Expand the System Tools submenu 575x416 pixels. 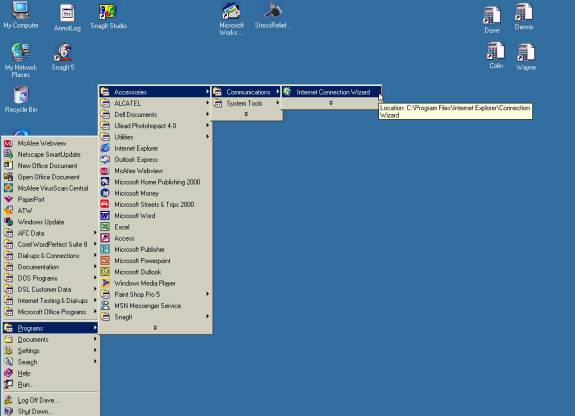[x=246, y=103]
